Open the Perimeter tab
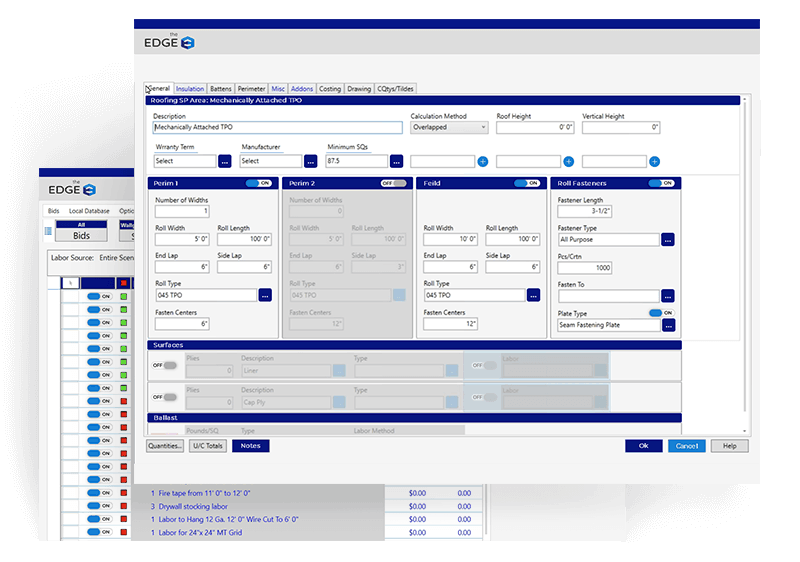The width and height of the screenshot is (800, 562). [x=251, y=89]
